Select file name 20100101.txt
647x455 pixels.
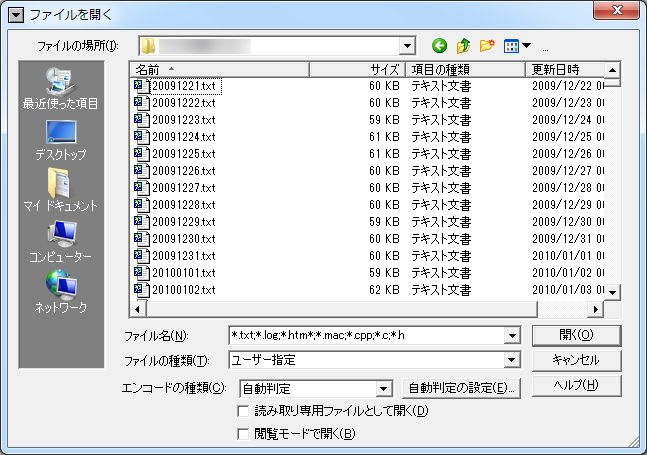tap(184, 273)
